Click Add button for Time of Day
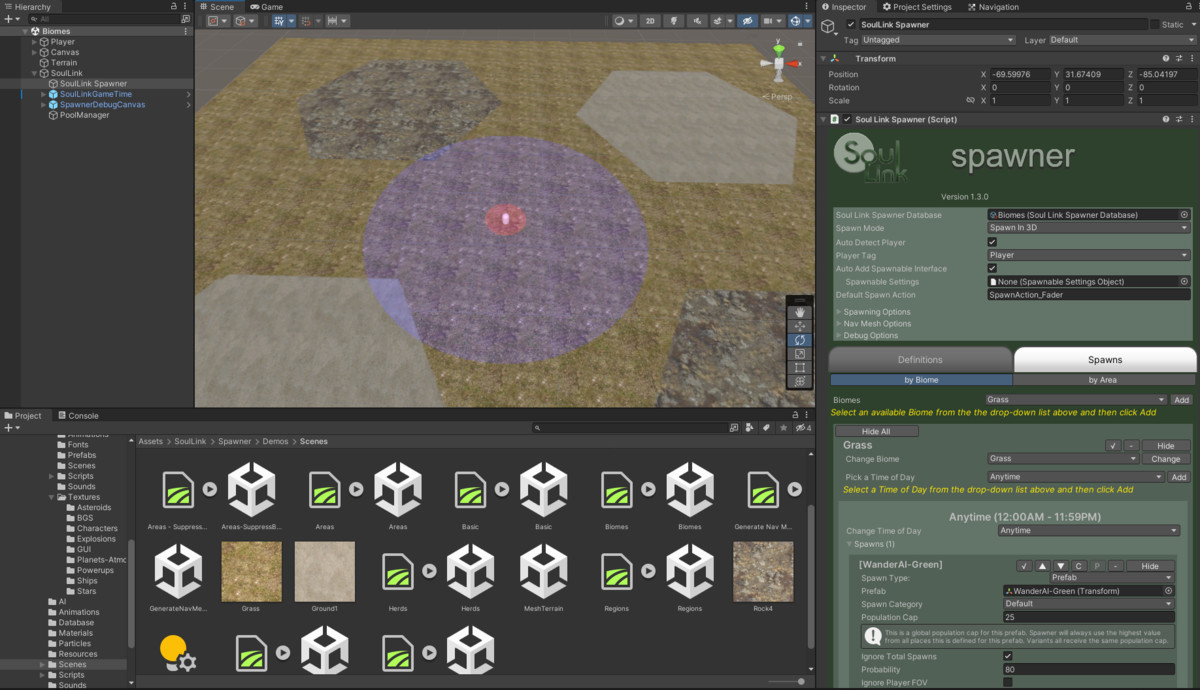The image size is (1200, 690). (x=1179, y=477)
